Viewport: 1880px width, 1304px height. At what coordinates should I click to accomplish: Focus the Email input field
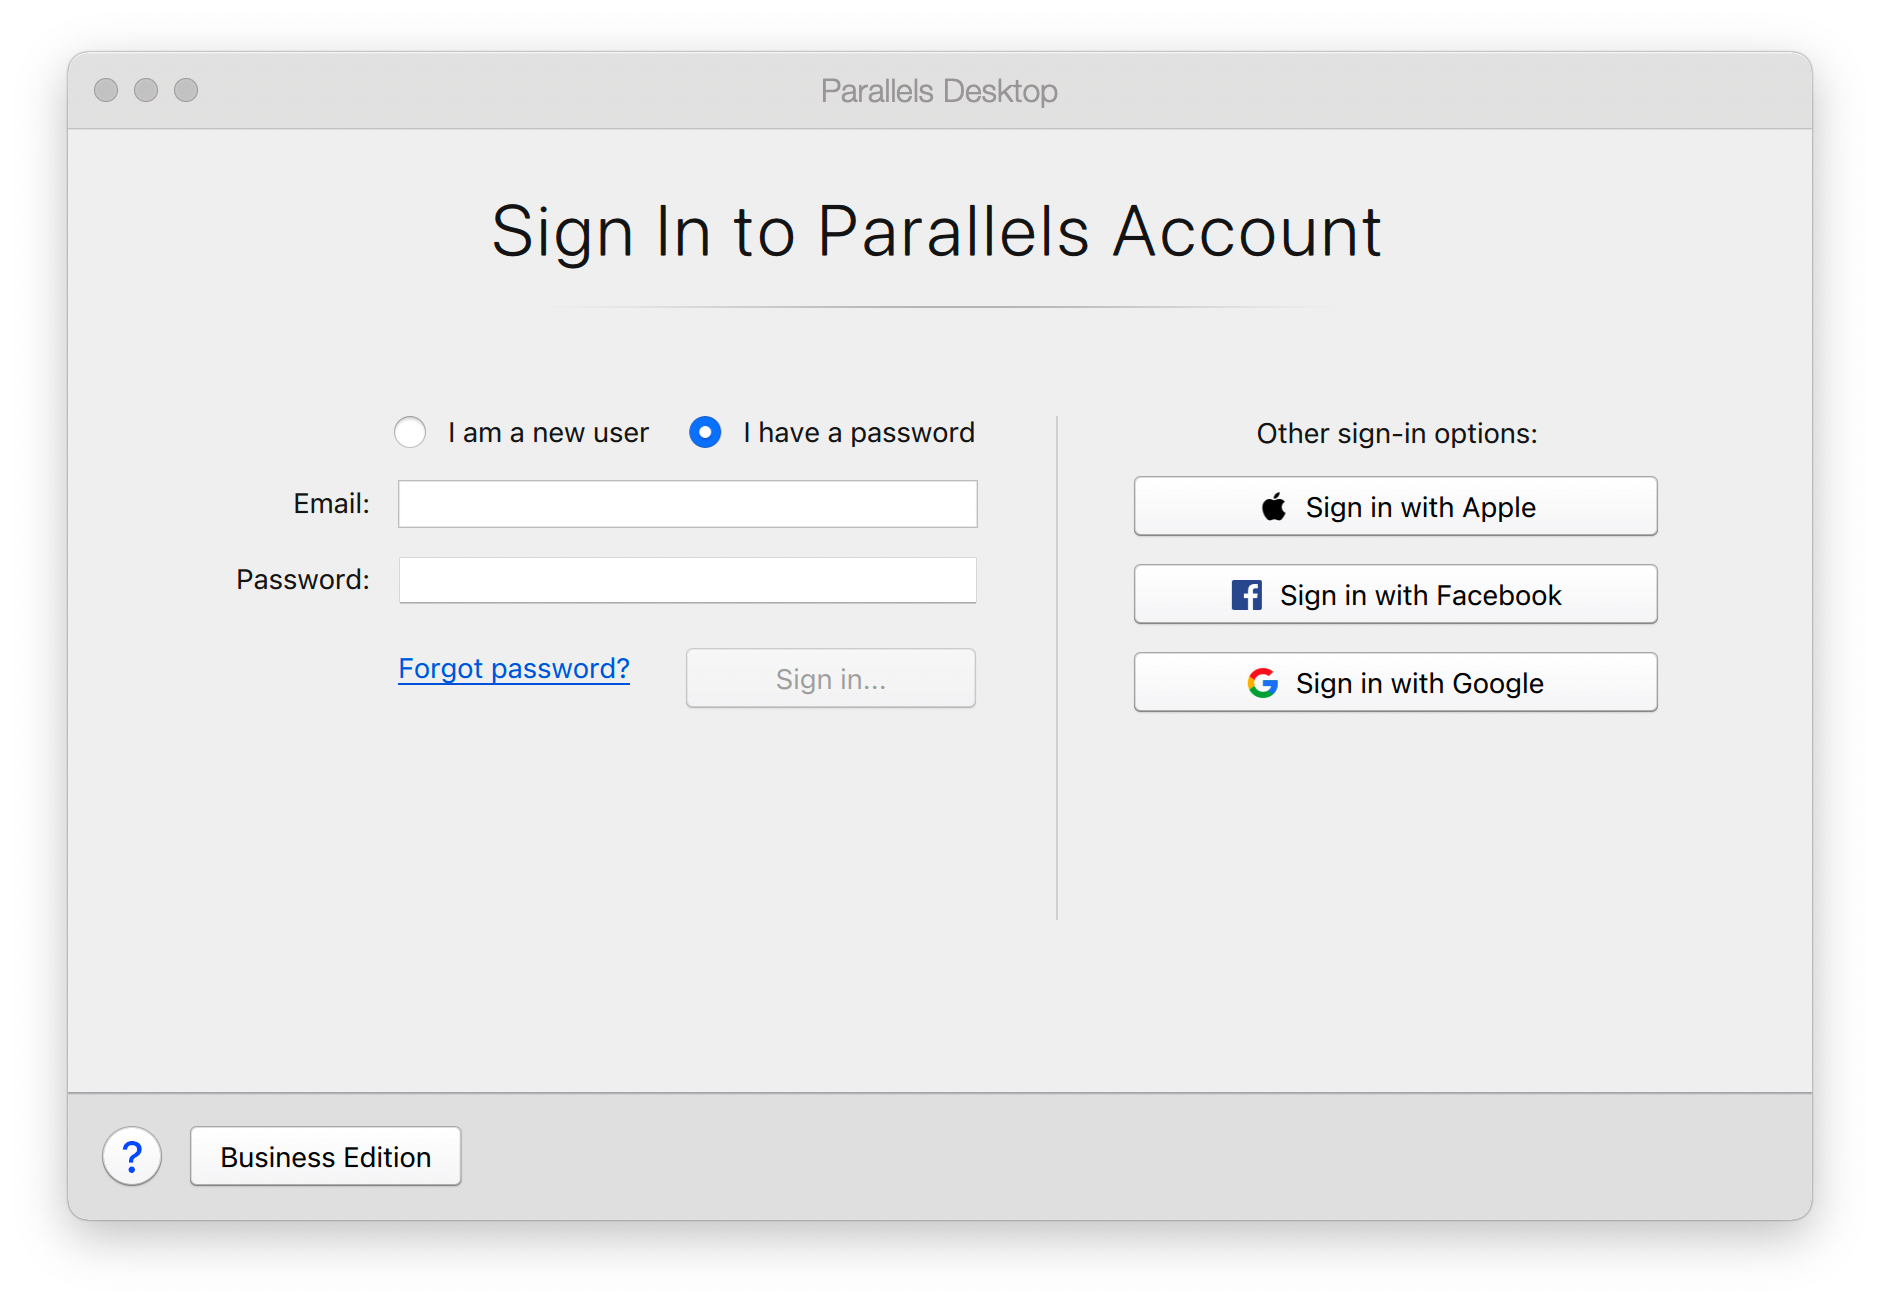[x=687, y=504]
